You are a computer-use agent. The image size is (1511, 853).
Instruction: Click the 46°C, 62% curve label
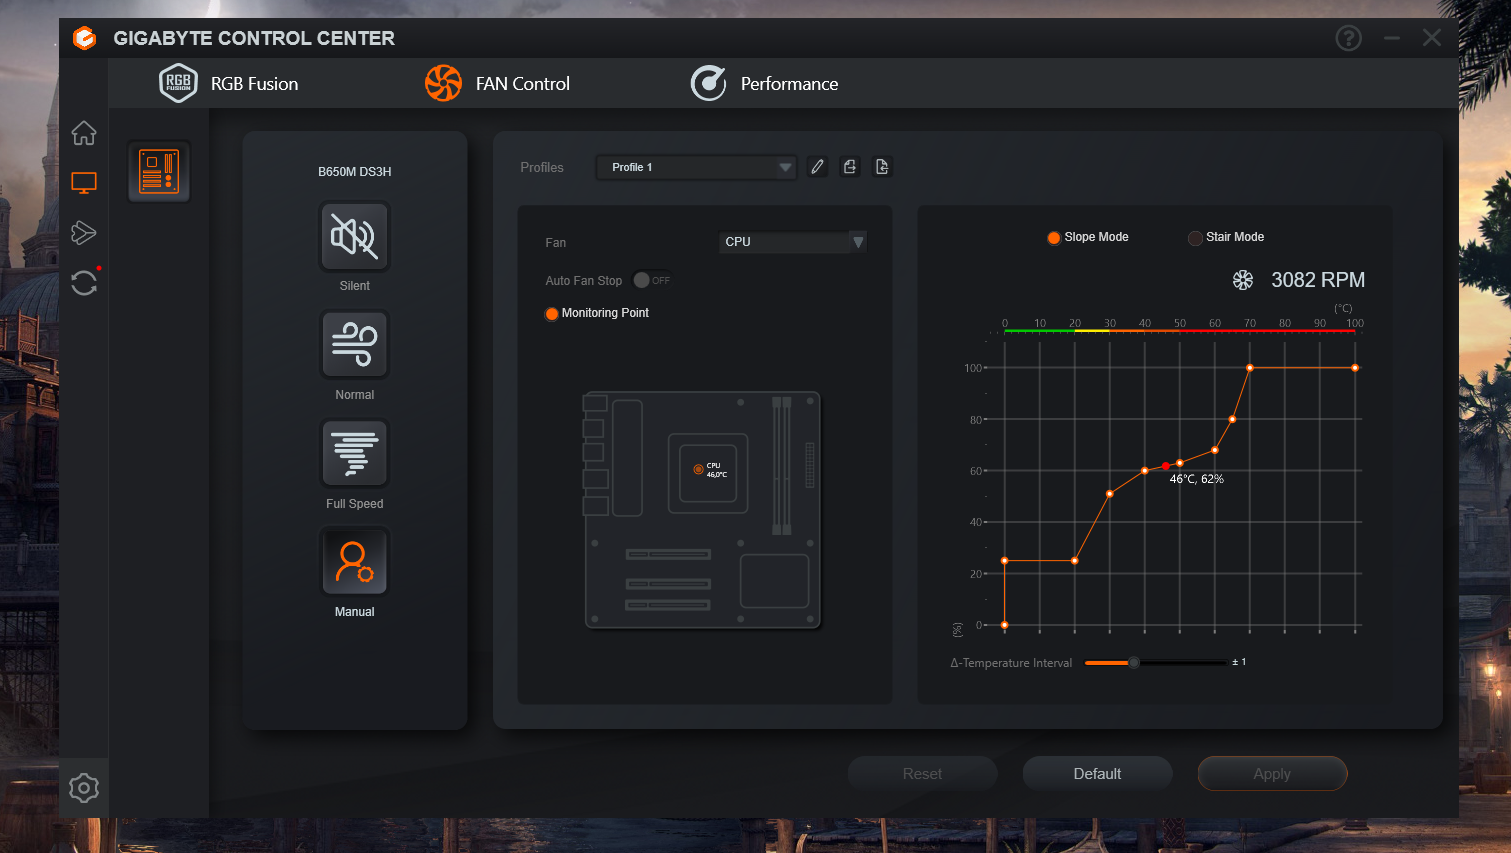tap(1197, 479)
